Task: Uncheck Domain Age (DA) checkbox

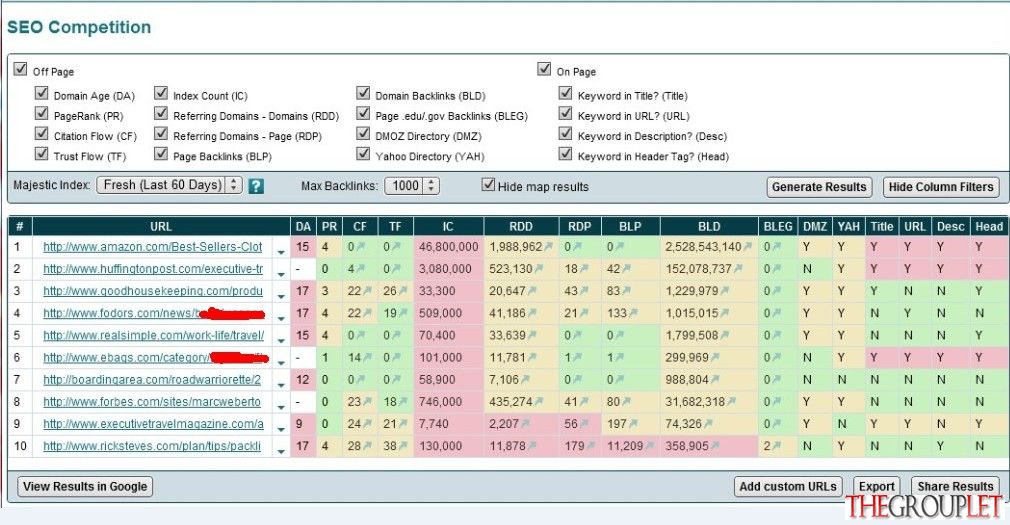Action: [x=42, y=93]
